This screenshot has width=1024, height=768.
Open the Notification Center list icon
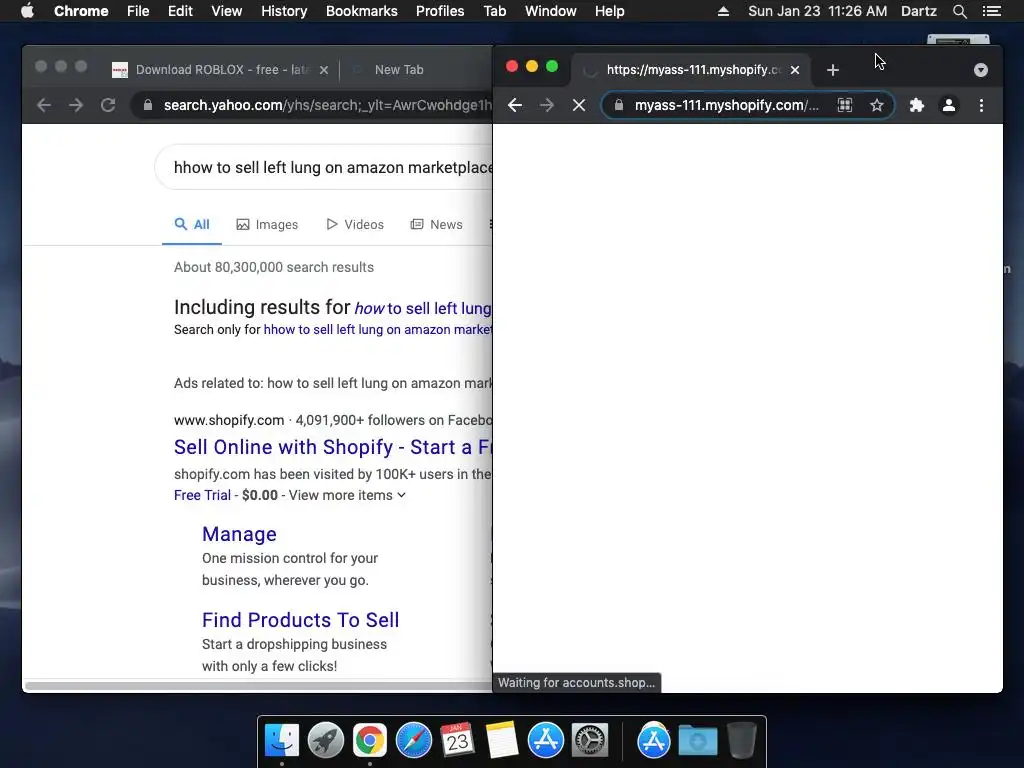991,11
